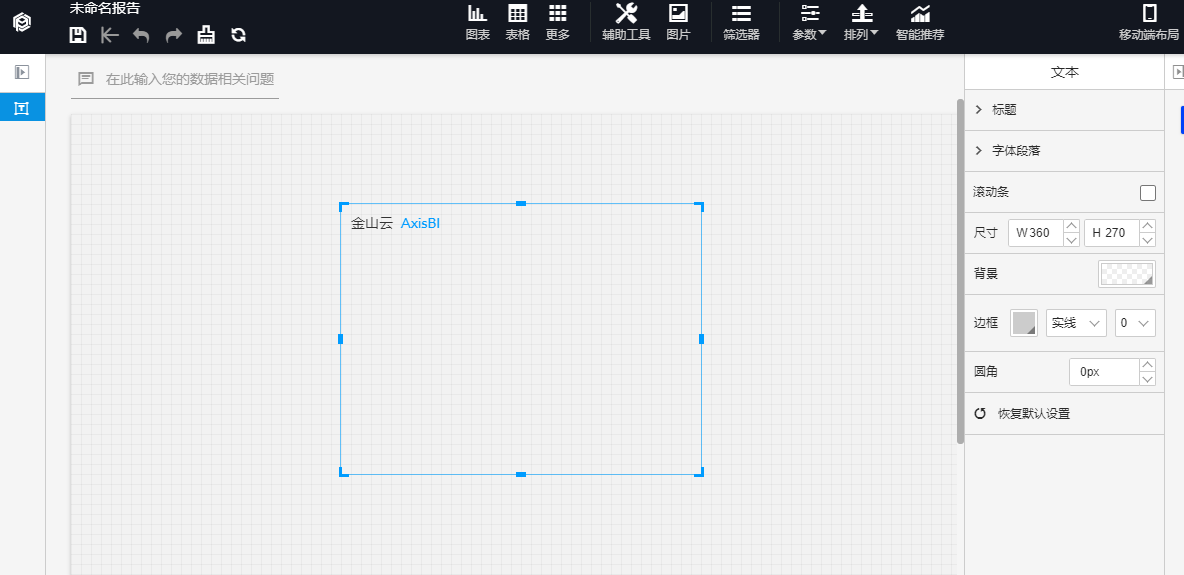
Task: Decrease the width value with down arrow
Action: [1071, 240]
